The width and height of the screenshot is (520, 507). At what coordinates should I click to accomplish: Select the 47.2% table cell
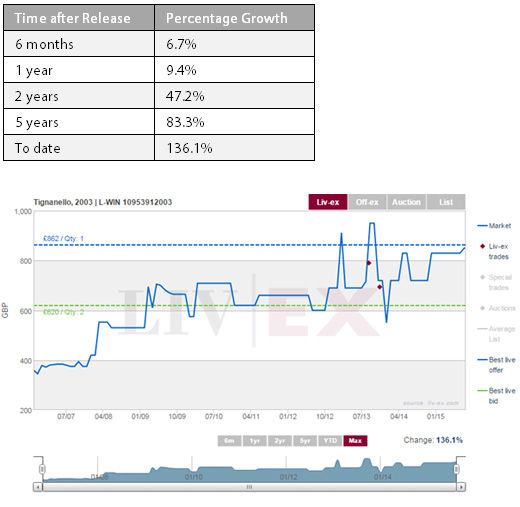pyautogui.click(x=234, y=96)
